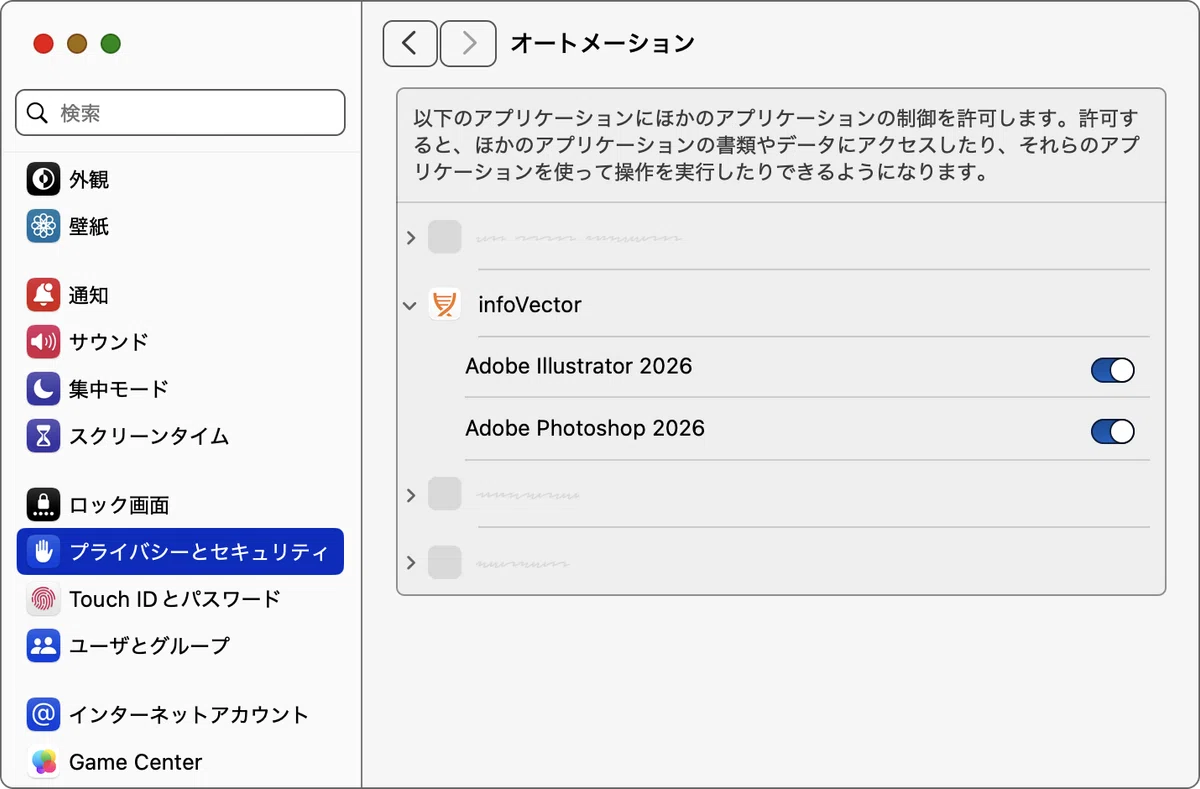Disable Adobe Illustrator 2026 automation toggle
This screenshot has width=1200, height=789.
(x=1112, y=370)
